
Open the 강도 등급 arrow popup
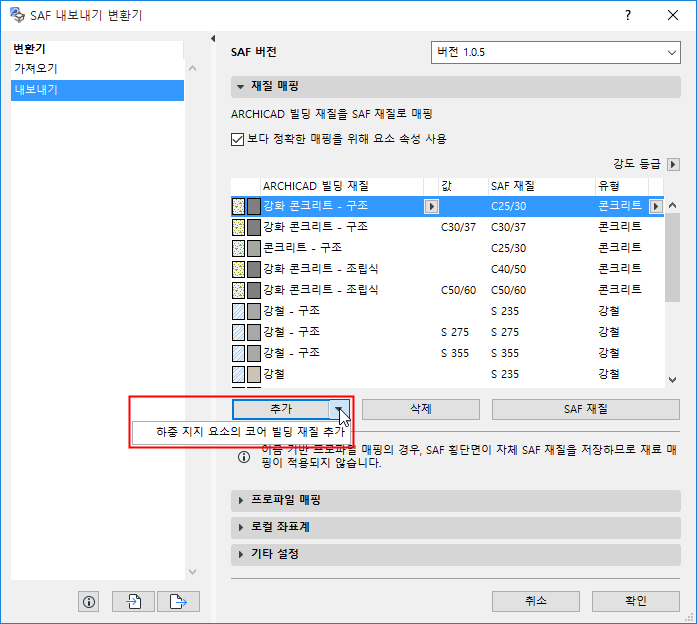coord(673,164)
